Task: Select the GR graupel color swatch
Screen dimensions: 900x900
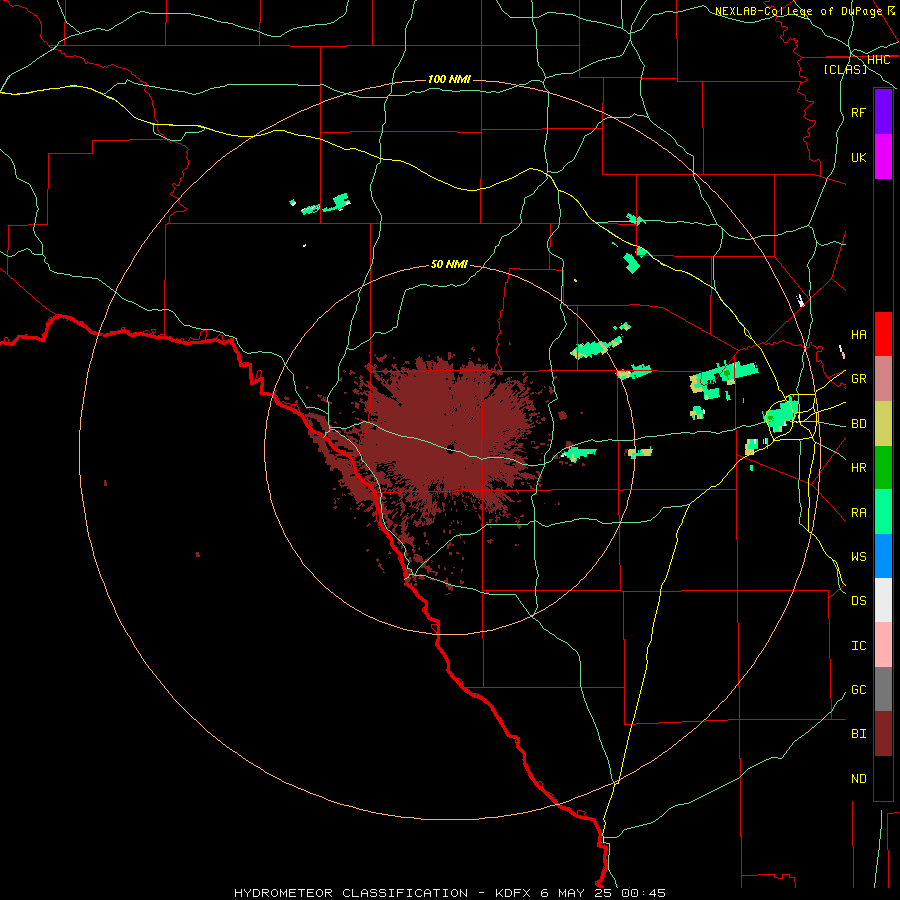Action: (x=883, y=379)
